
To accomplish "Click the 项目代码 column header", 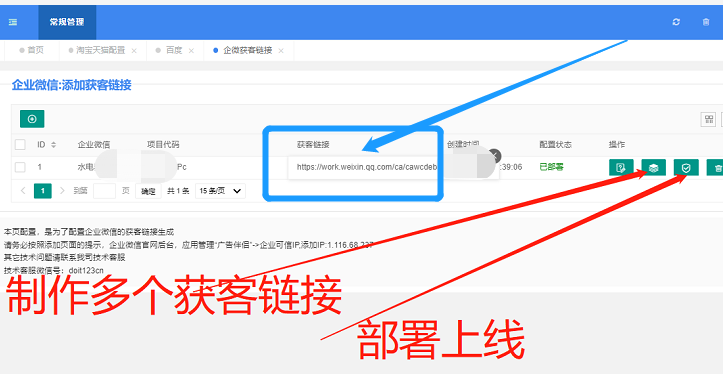I will [x=163, y=145].
